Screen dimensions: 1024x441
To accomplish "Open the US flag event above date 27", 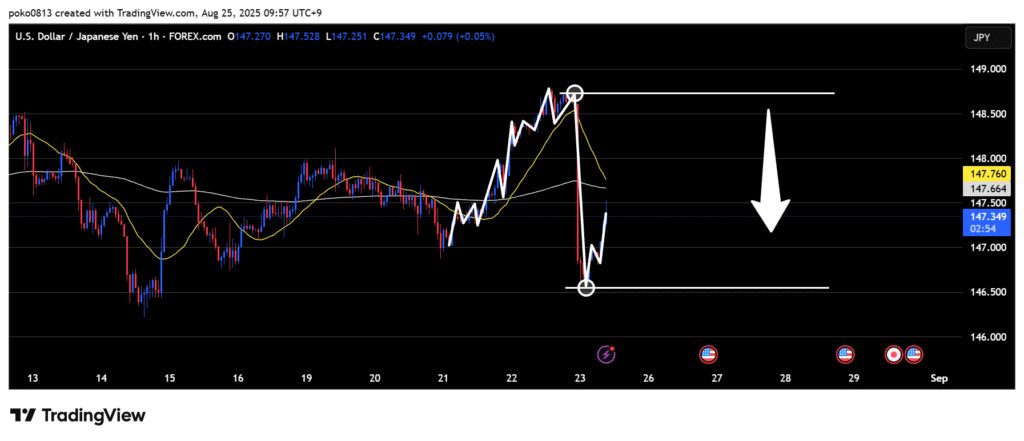I will pyautogui.click(x=709, y=353).
